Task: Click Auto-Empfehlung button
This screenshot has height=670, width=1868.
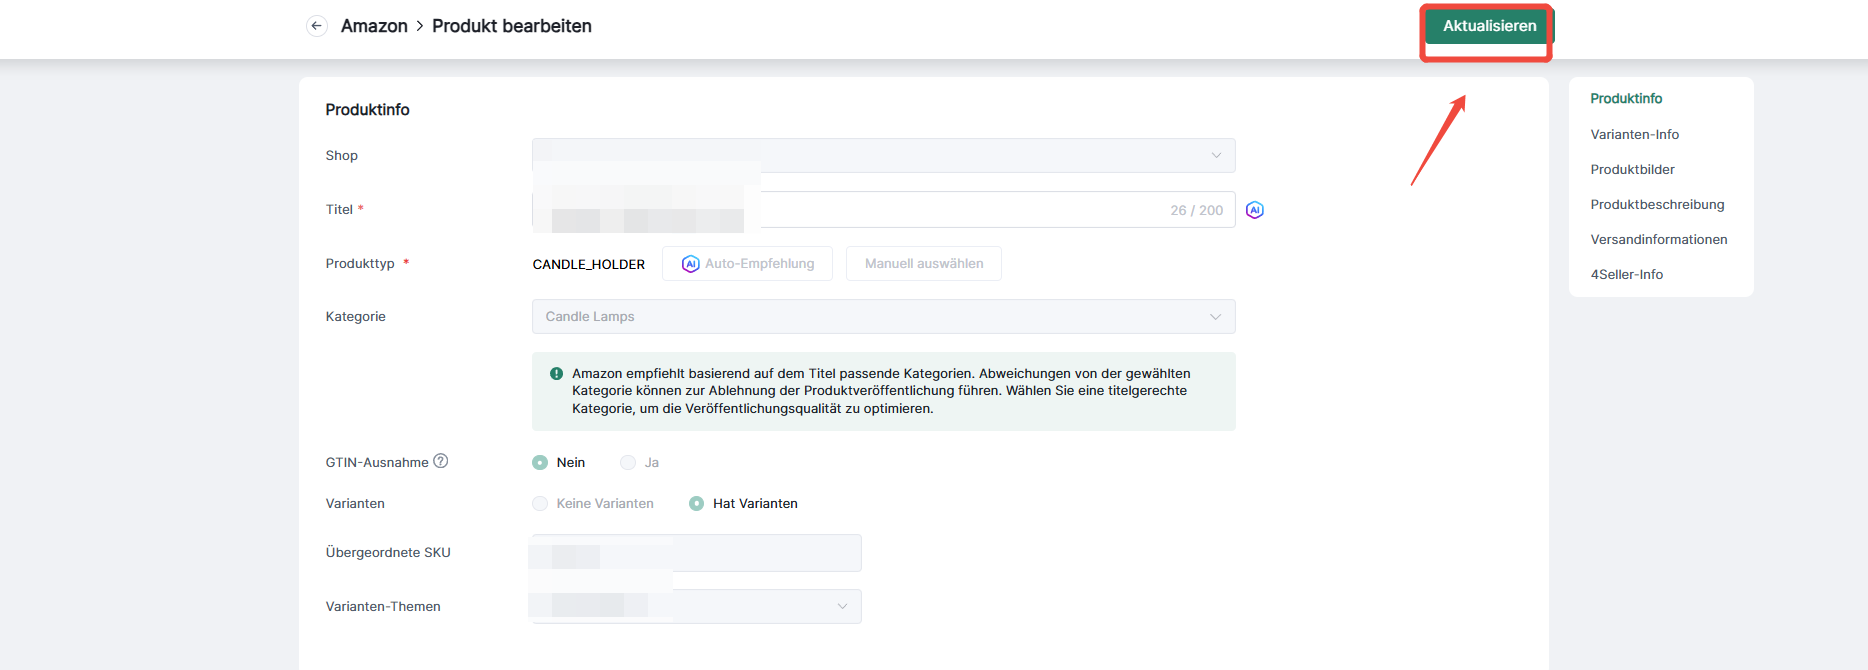Action: click(x=747, y=264)
